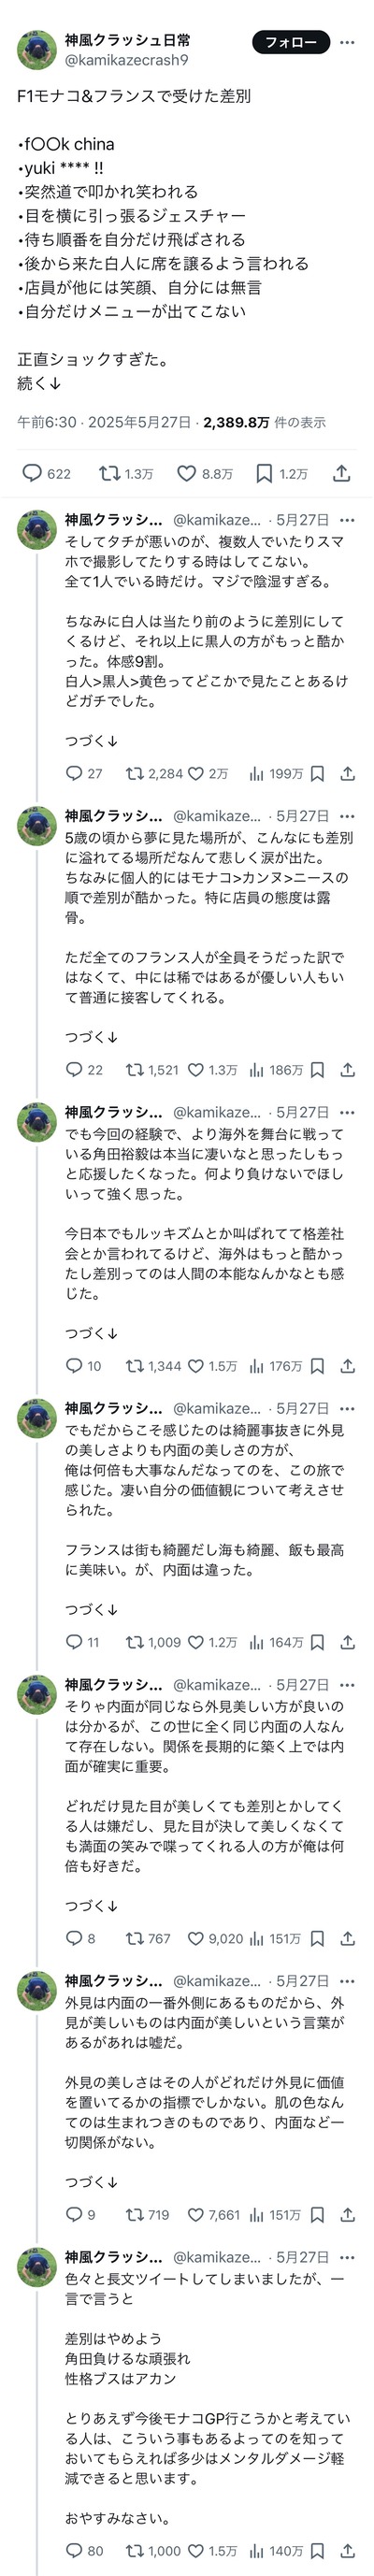Screen dimensions: 374x2576
Task: Repost the main tweet with 1.3万 reposts
Action: point(125,473)
